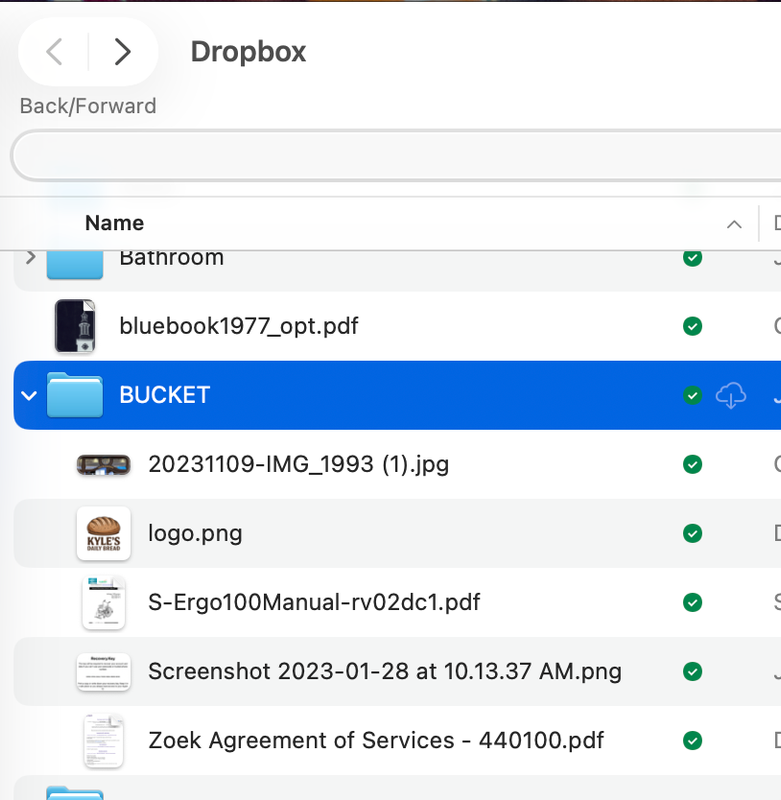The image size is (781, 800).
Task: Select the BUCKET folder icon
Action: [75, 395]
